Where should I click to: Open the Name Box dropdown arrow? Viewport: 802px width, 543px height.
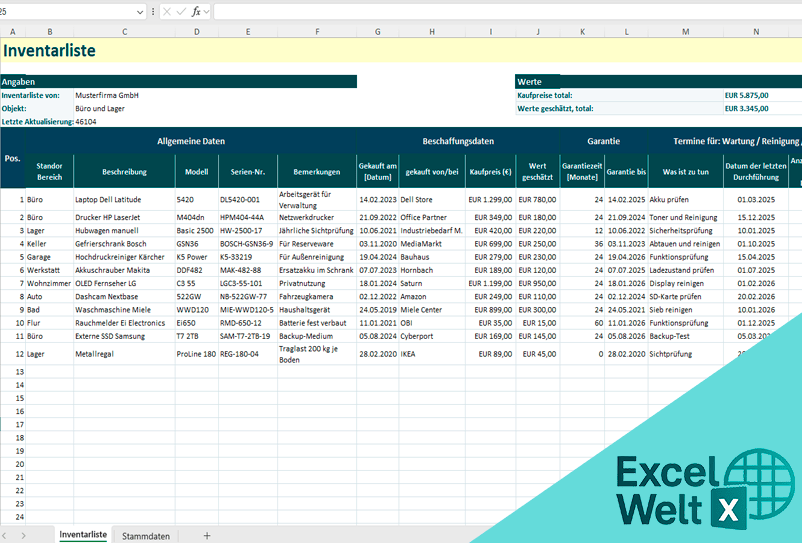click(x=138, y=12)
